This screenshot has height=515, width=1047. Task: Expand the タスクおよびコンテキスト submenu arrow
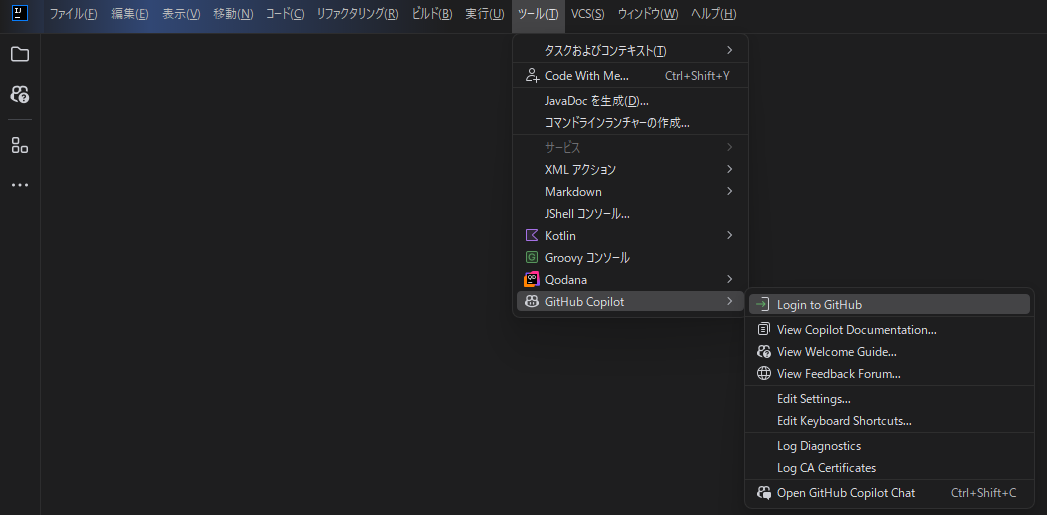[730, 50]
